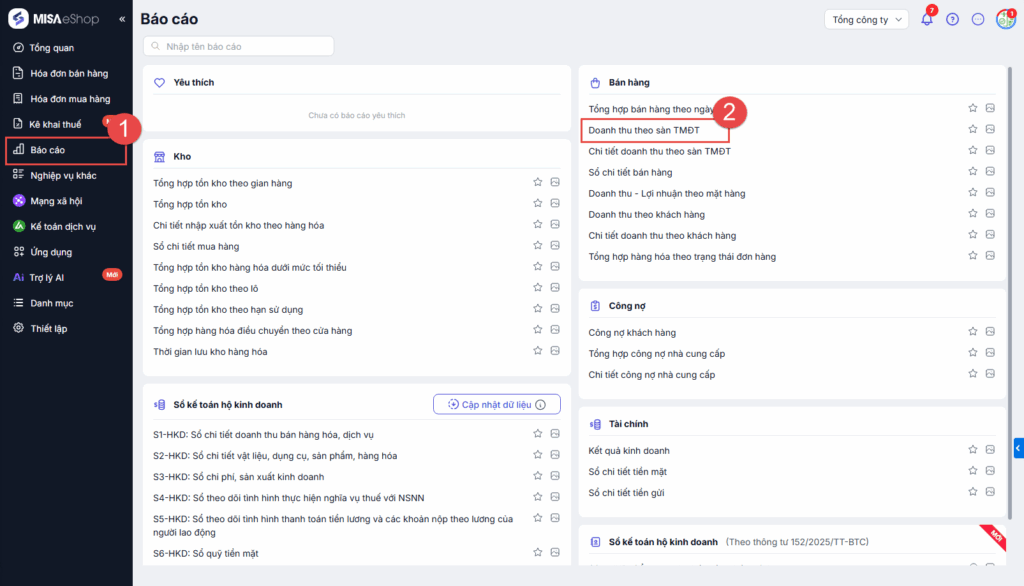Open the user avatar profile

(1005, 19)
